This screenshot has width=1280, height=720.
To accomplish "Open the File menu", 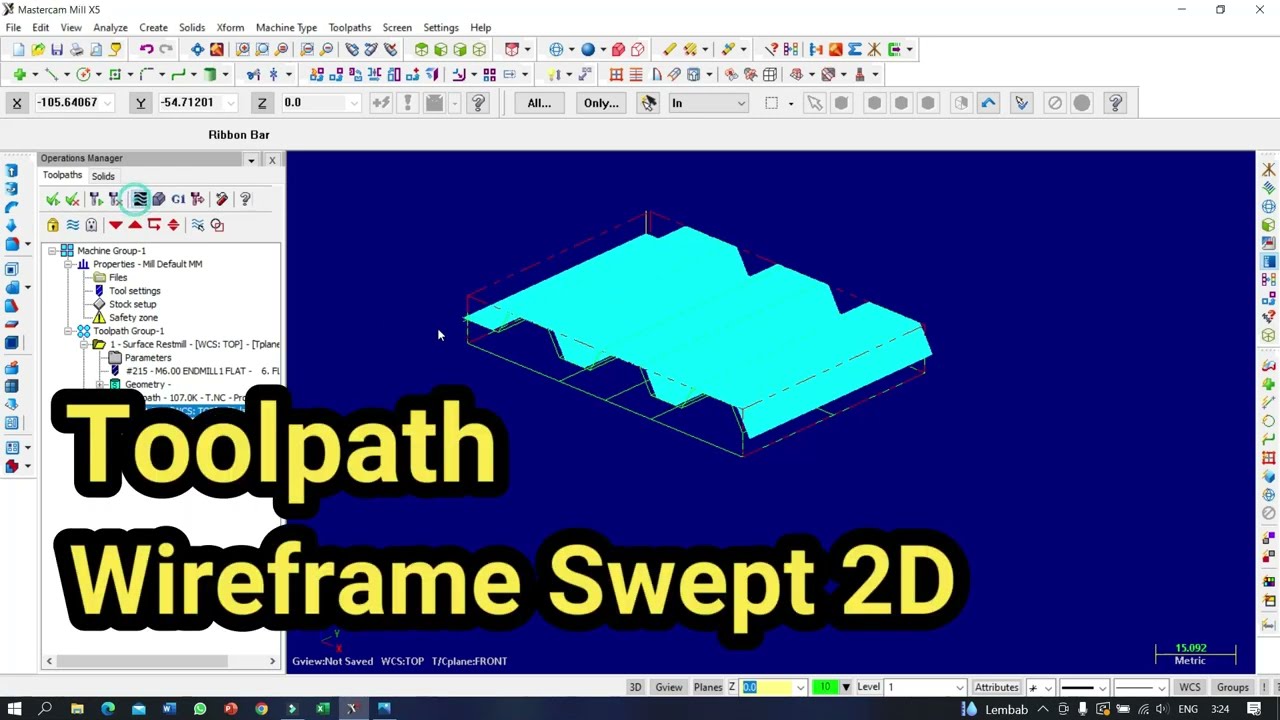I will click(x=13, y=28).
